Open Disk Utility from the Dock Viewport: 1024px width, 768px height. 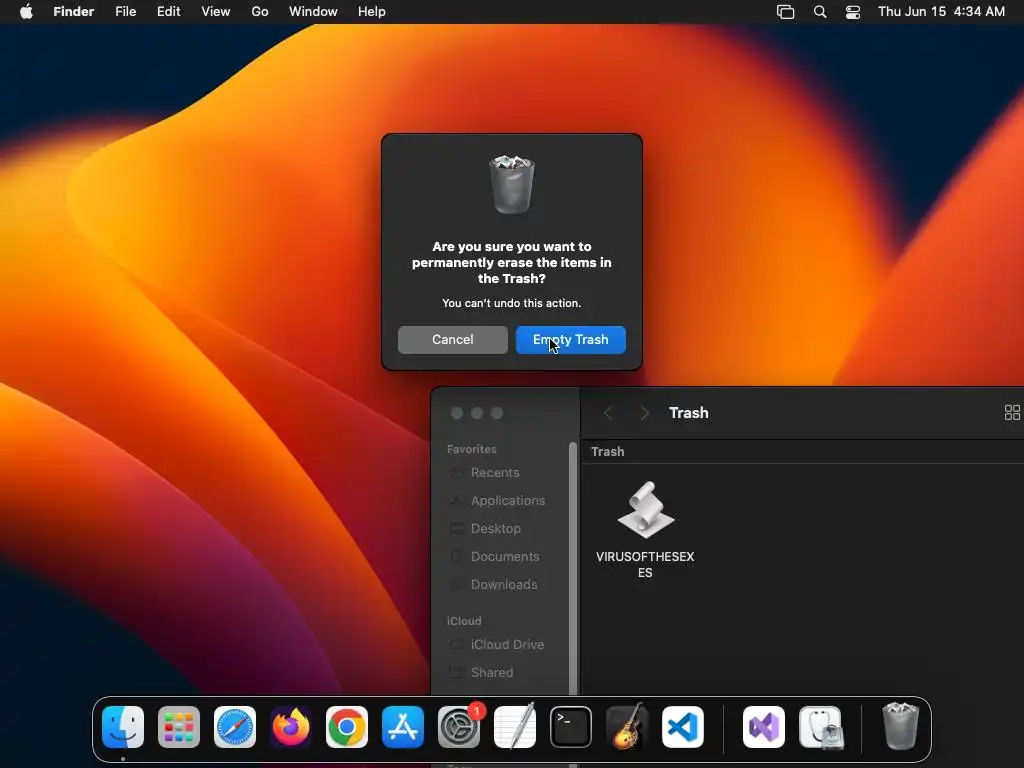point(821,727)
